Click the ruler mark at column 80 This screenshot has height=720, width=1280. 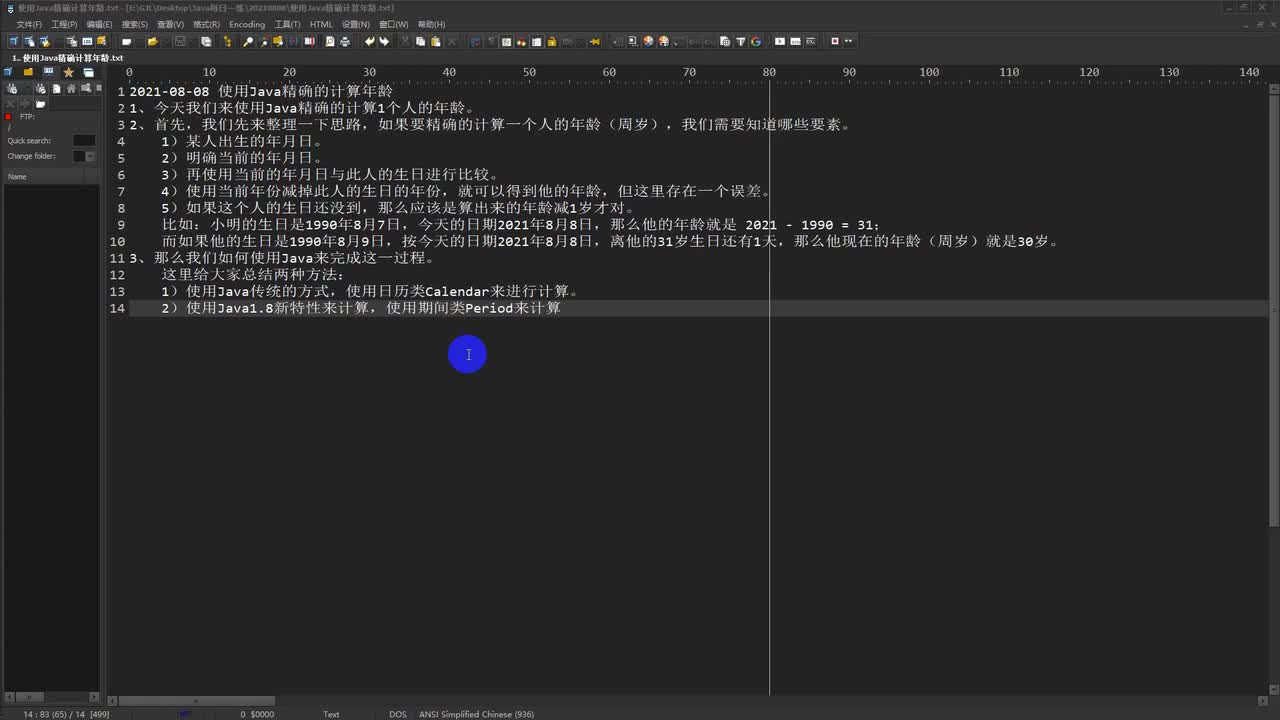(x=769, y=72)
